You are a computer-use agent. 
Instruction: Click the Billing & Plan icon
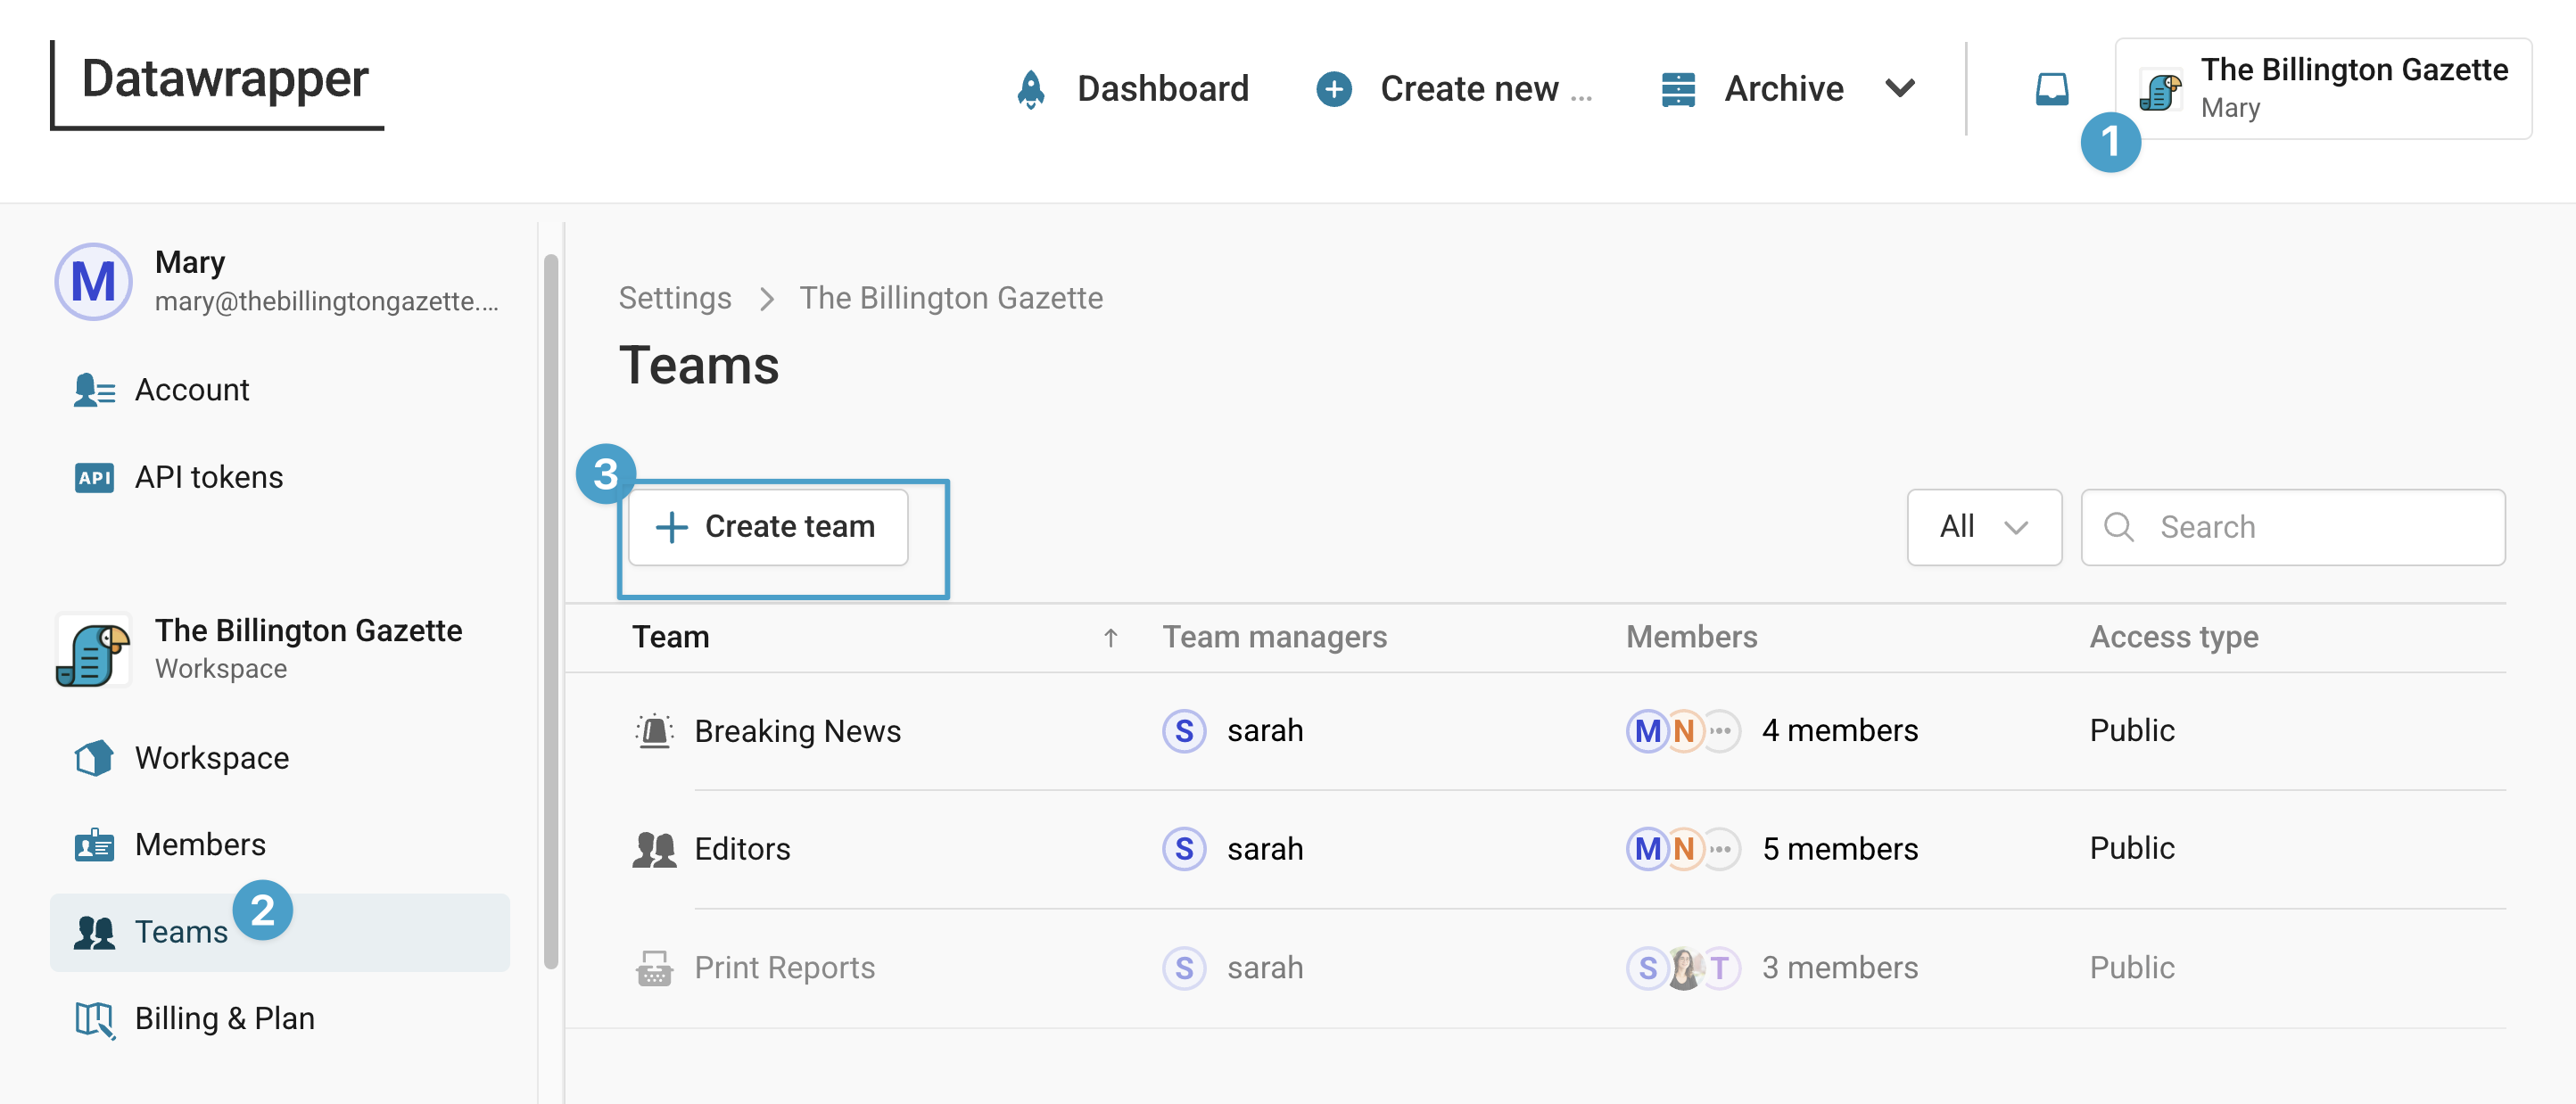tap(95, 1019)
